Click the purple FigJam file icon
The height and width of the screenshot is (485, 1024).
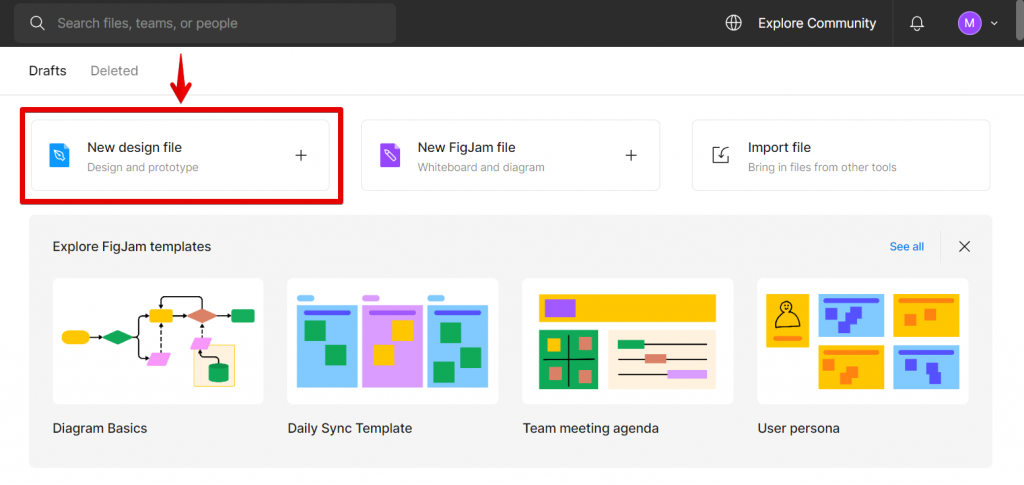click(390, 155)
